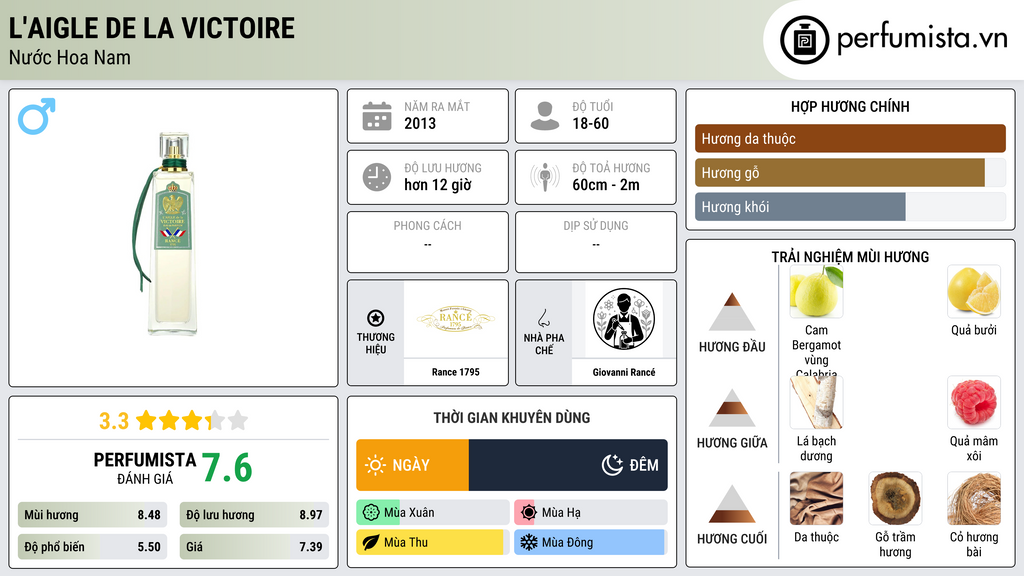This screenshot has width=1024, height=576.
Task: Click the sun icon in Ngày bar
Action: [375, 465]
